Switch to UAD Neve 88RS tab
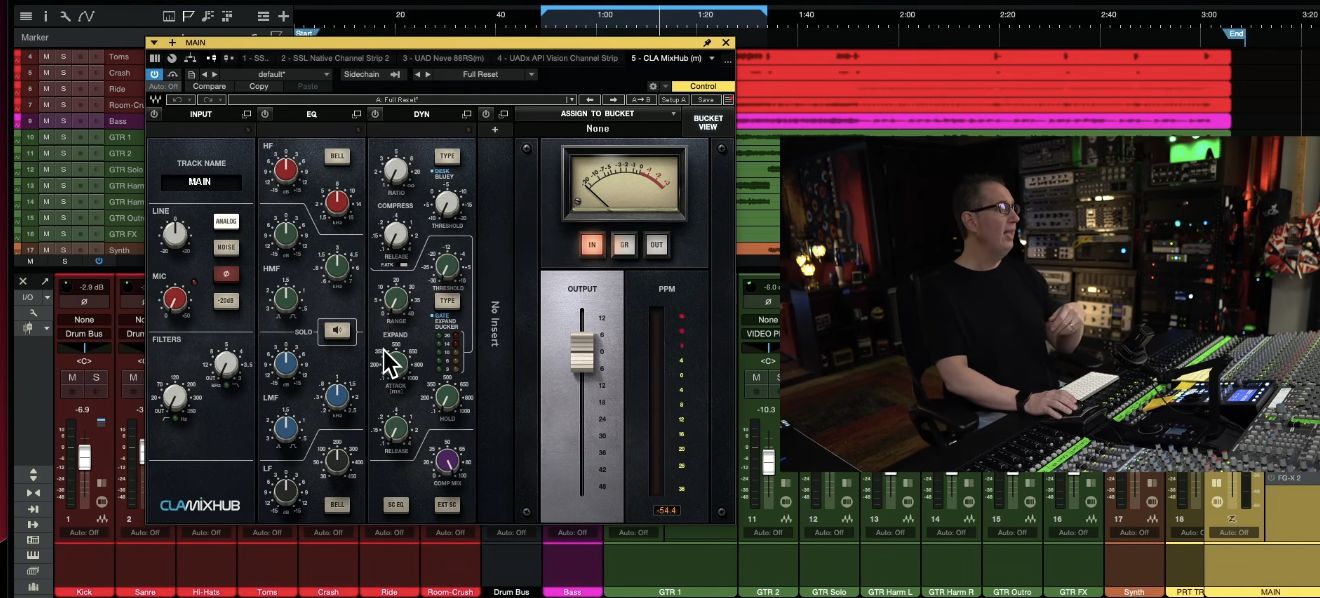This screenshot has width=1320, height=598. click(x=443, y=58)
